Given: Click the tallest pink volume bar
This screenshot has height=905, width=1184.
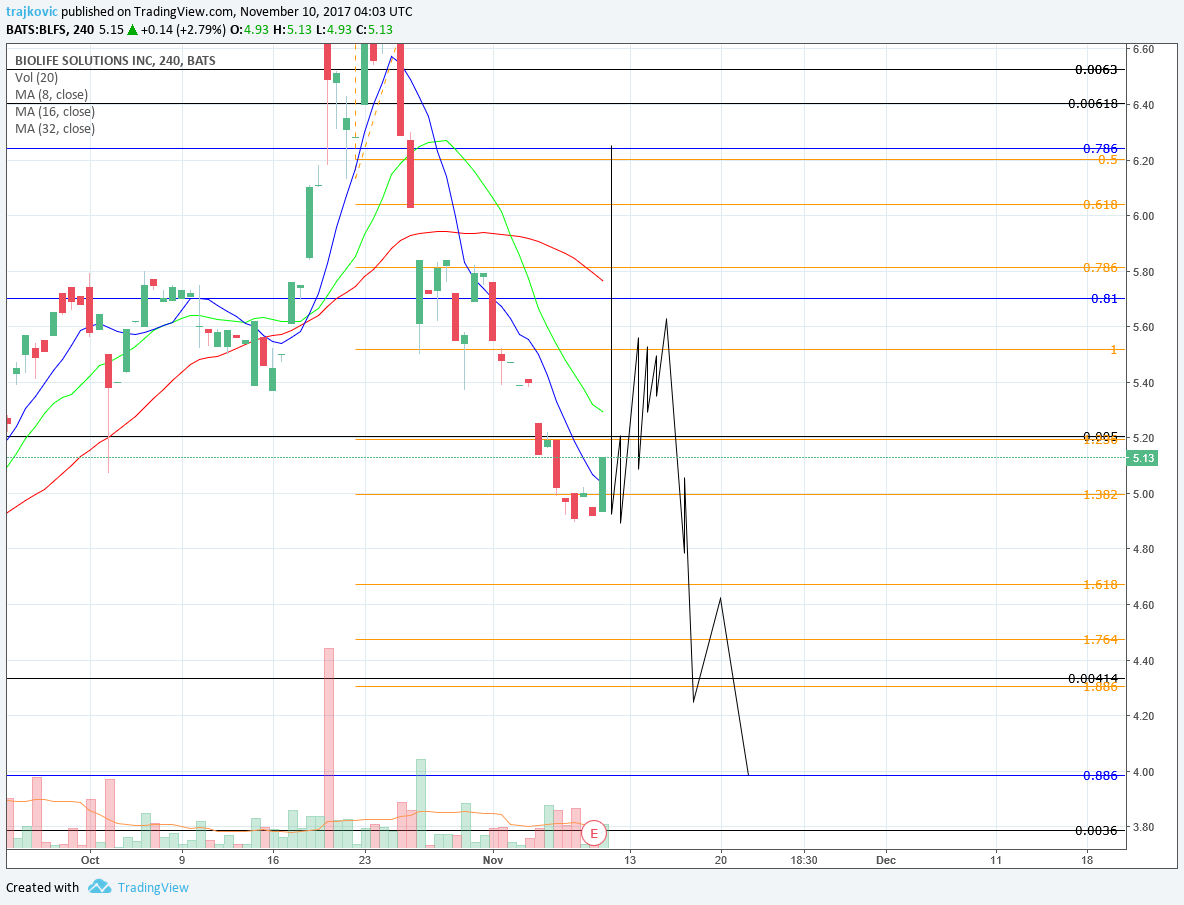Looking at the screenshot, I should tap(328, 747).
